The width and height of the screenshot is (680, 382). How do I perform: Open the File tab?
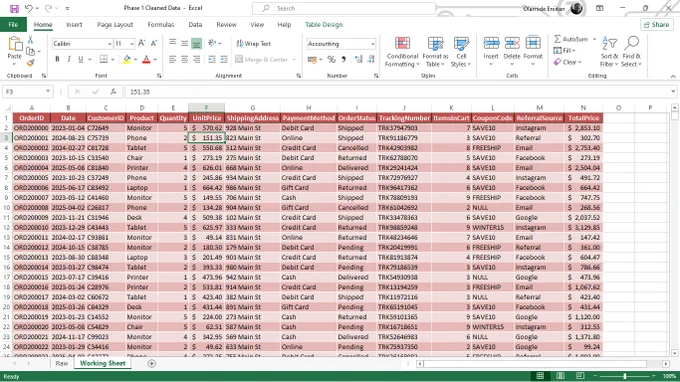(x=13, y=25)
